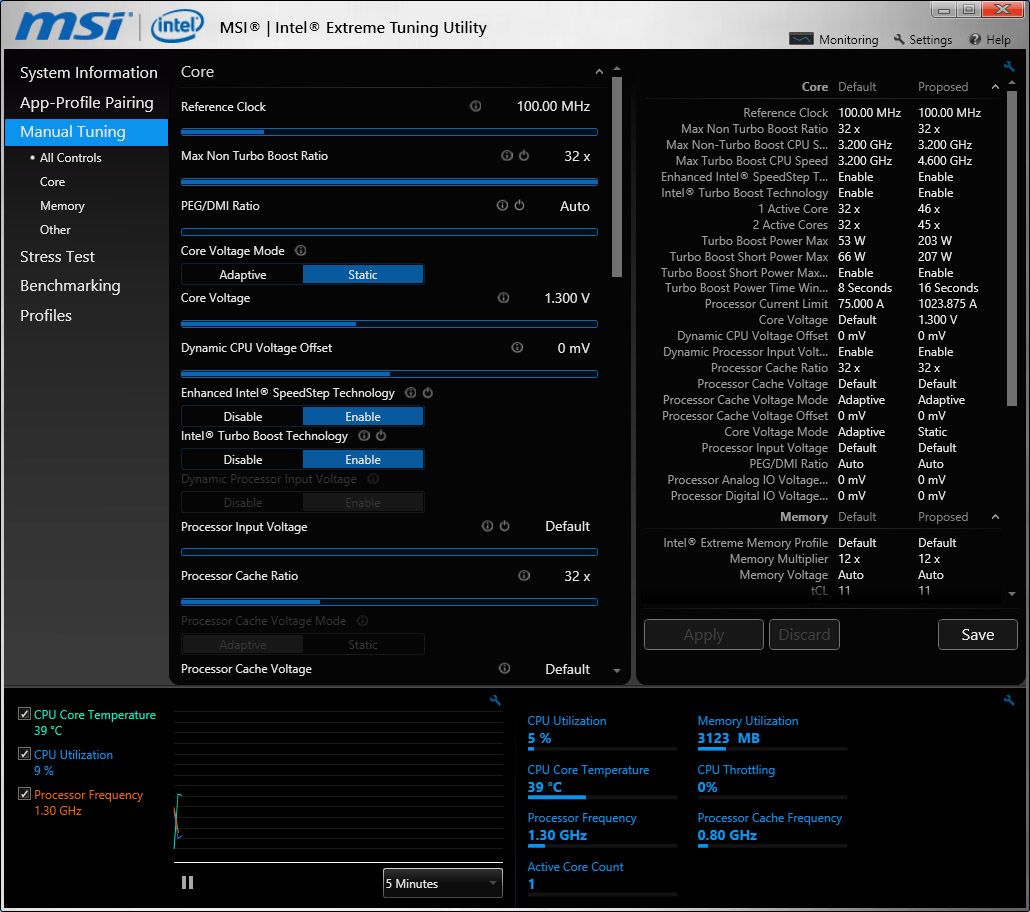Switch Core Voltage Mode to Adaptive

(x=241, y=273)
